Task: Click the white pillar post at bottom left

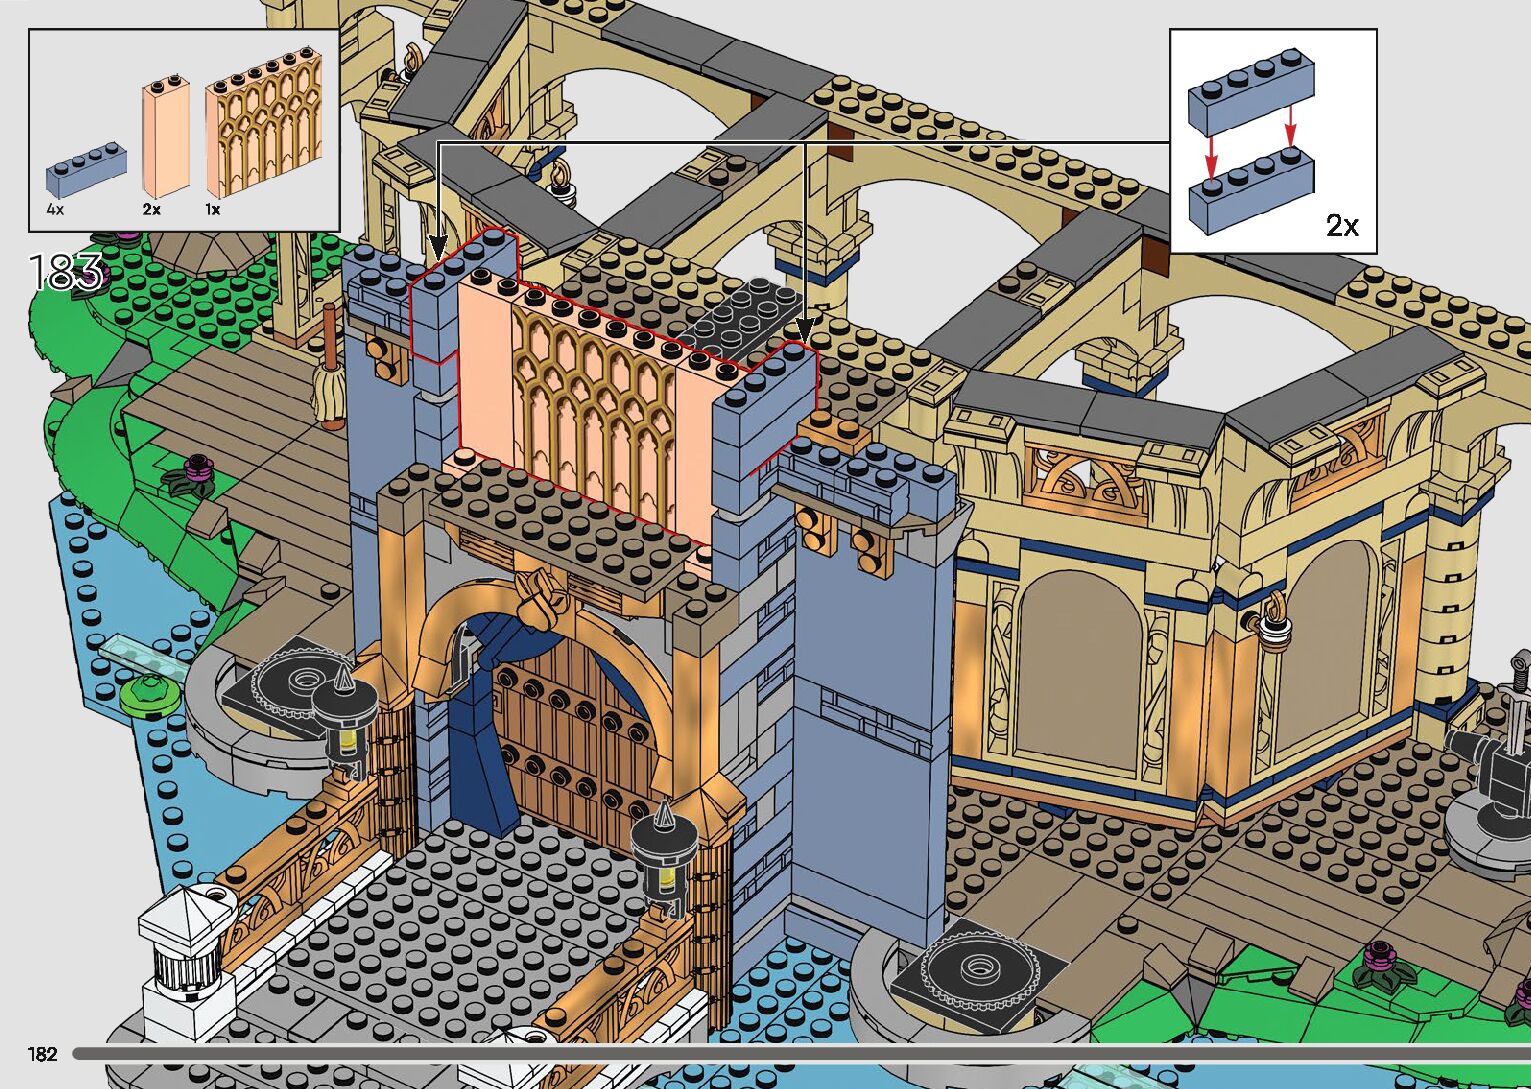Action: point(184,950)
